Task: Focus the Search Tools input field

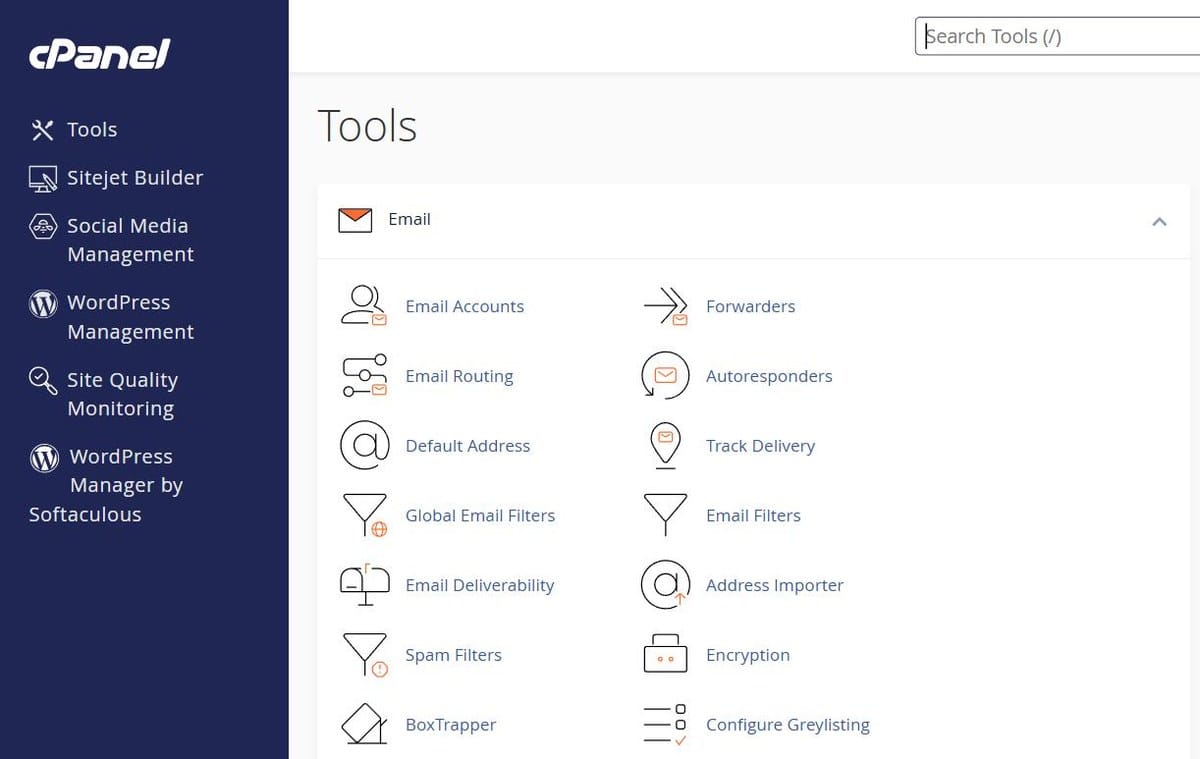Action: (1057, 36)
